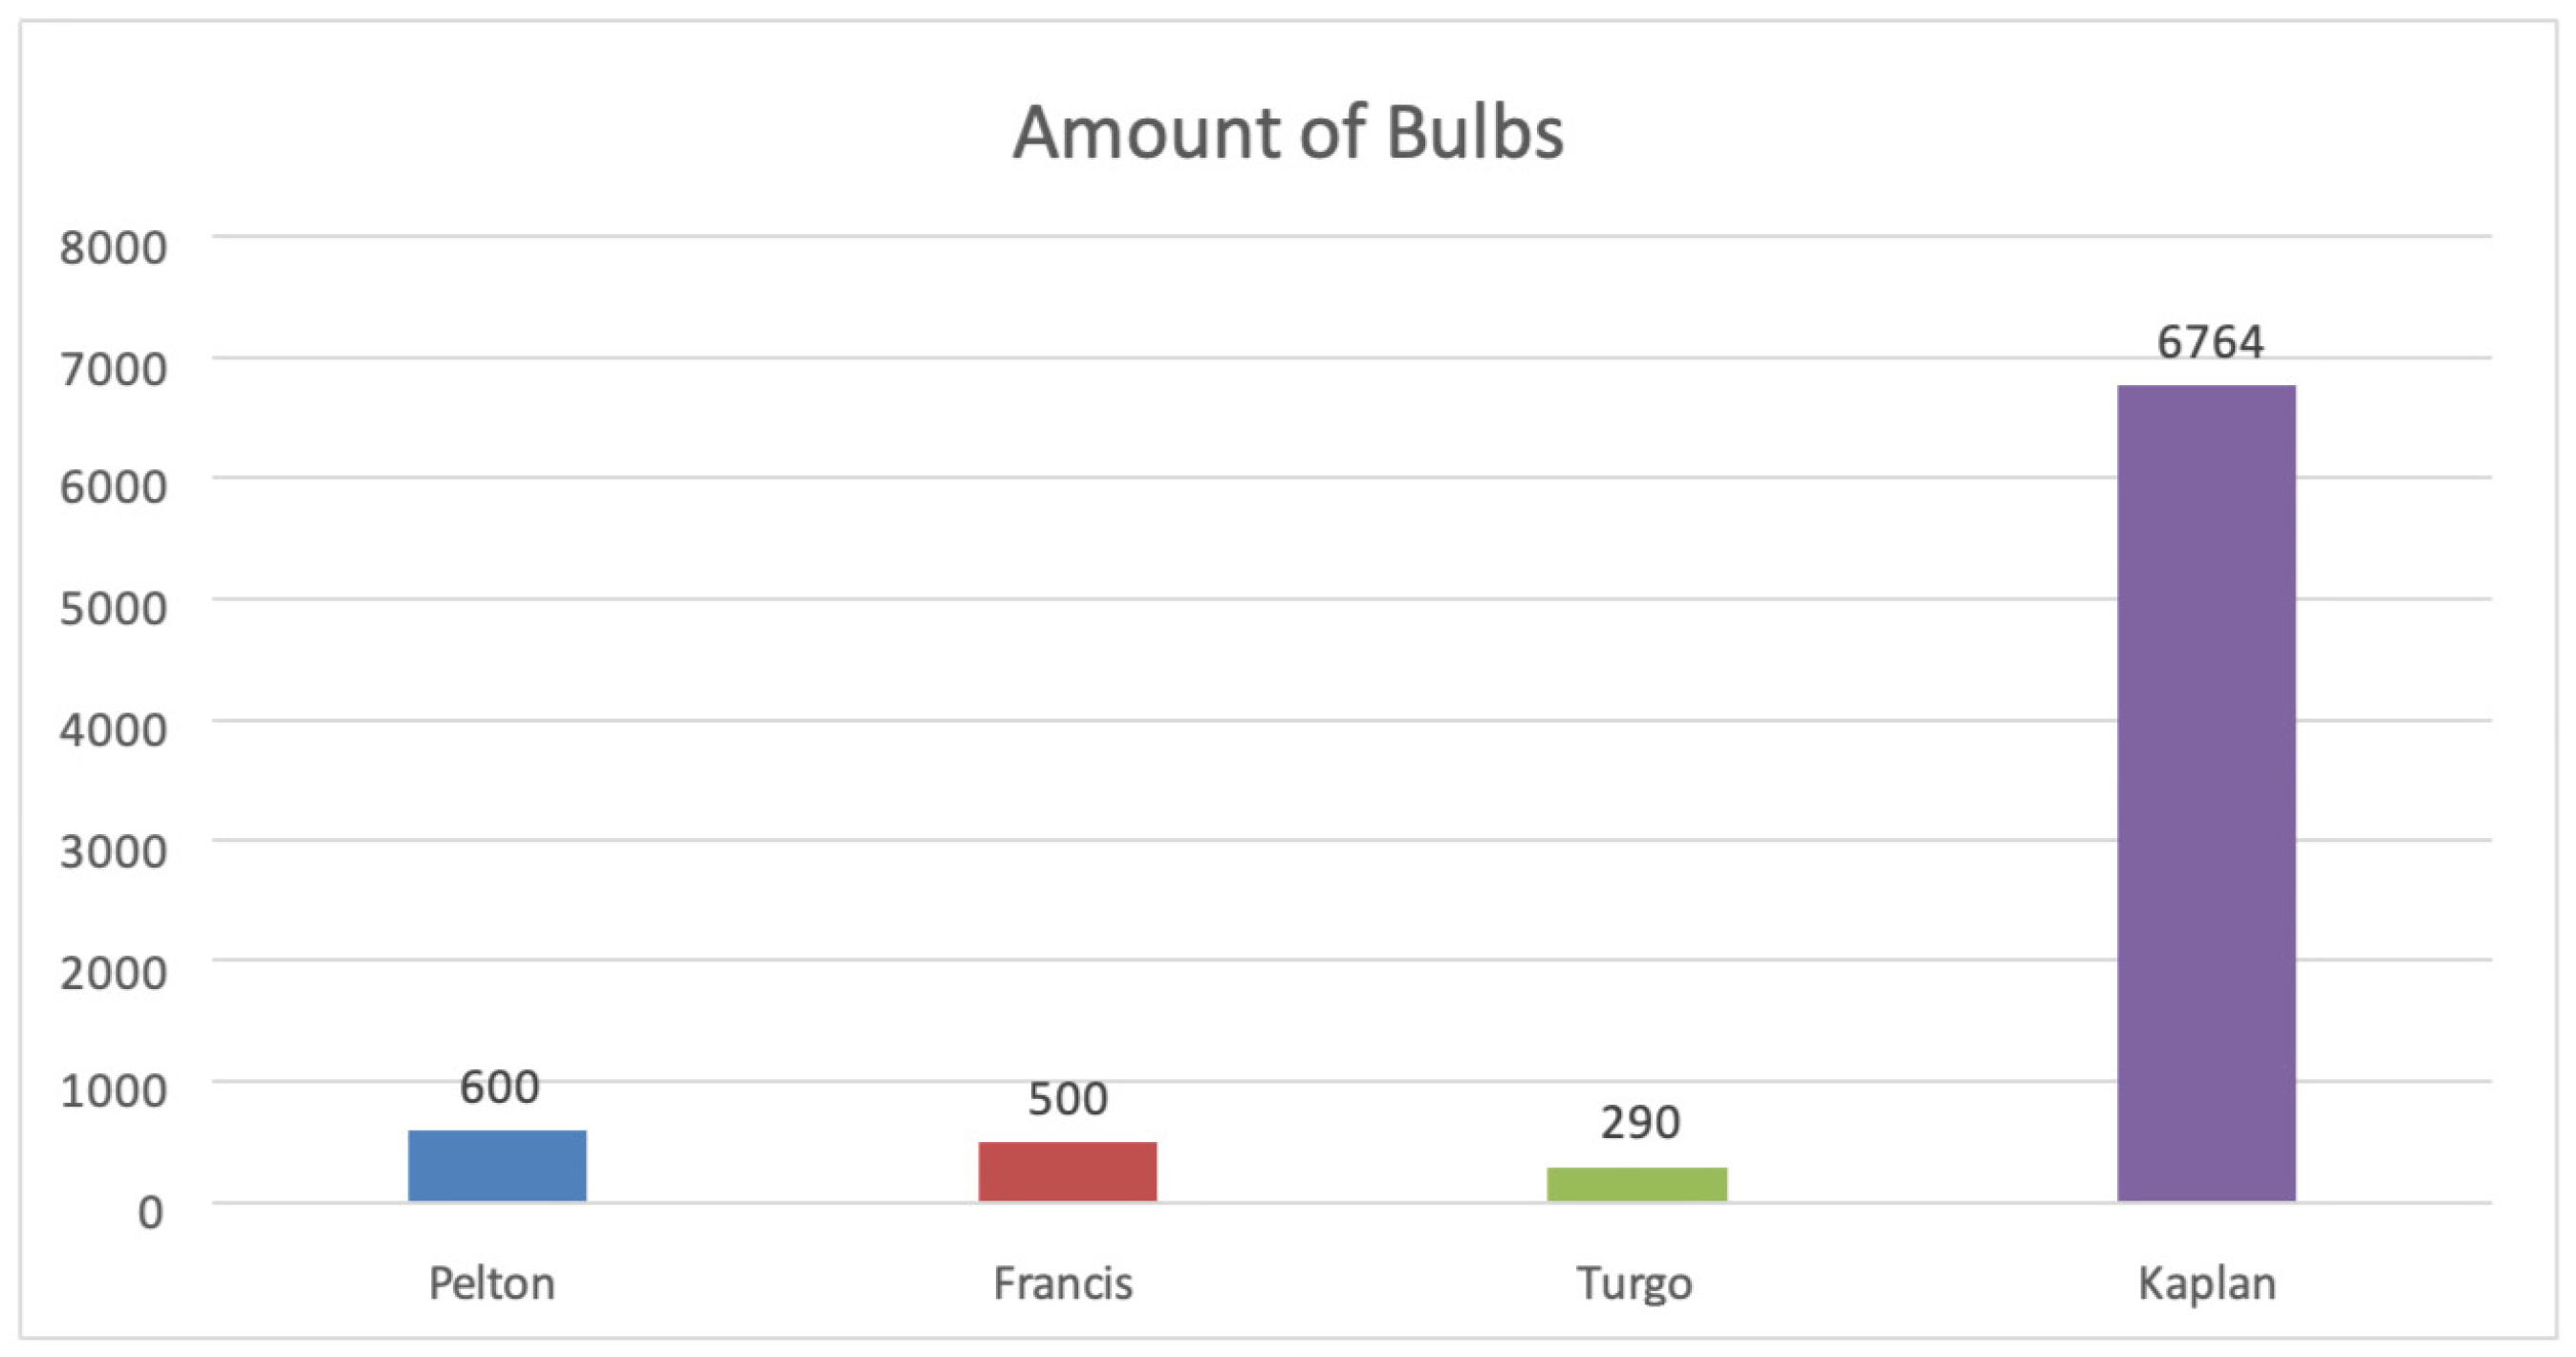Click the 8000 value on vertical axis
This screenshot has height=1357, width=2576.
point(113,247)
